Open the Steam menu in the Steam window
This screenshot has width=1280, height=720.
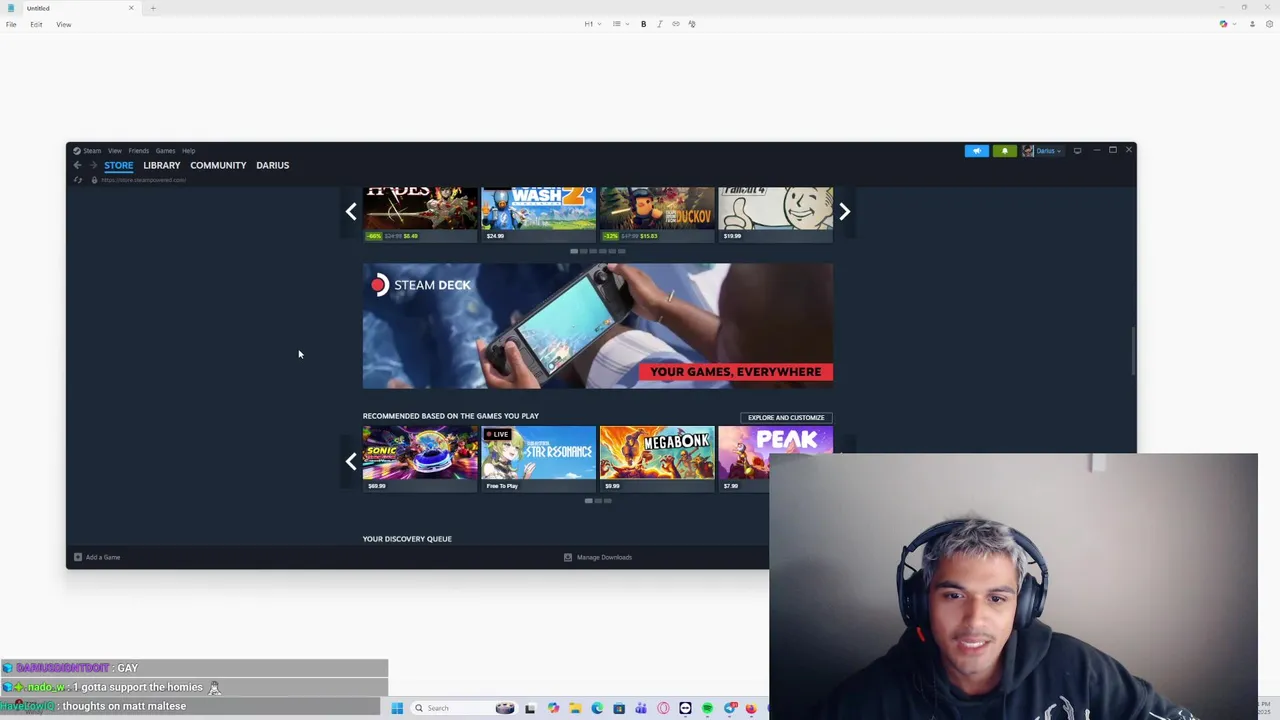pos(91,151)
